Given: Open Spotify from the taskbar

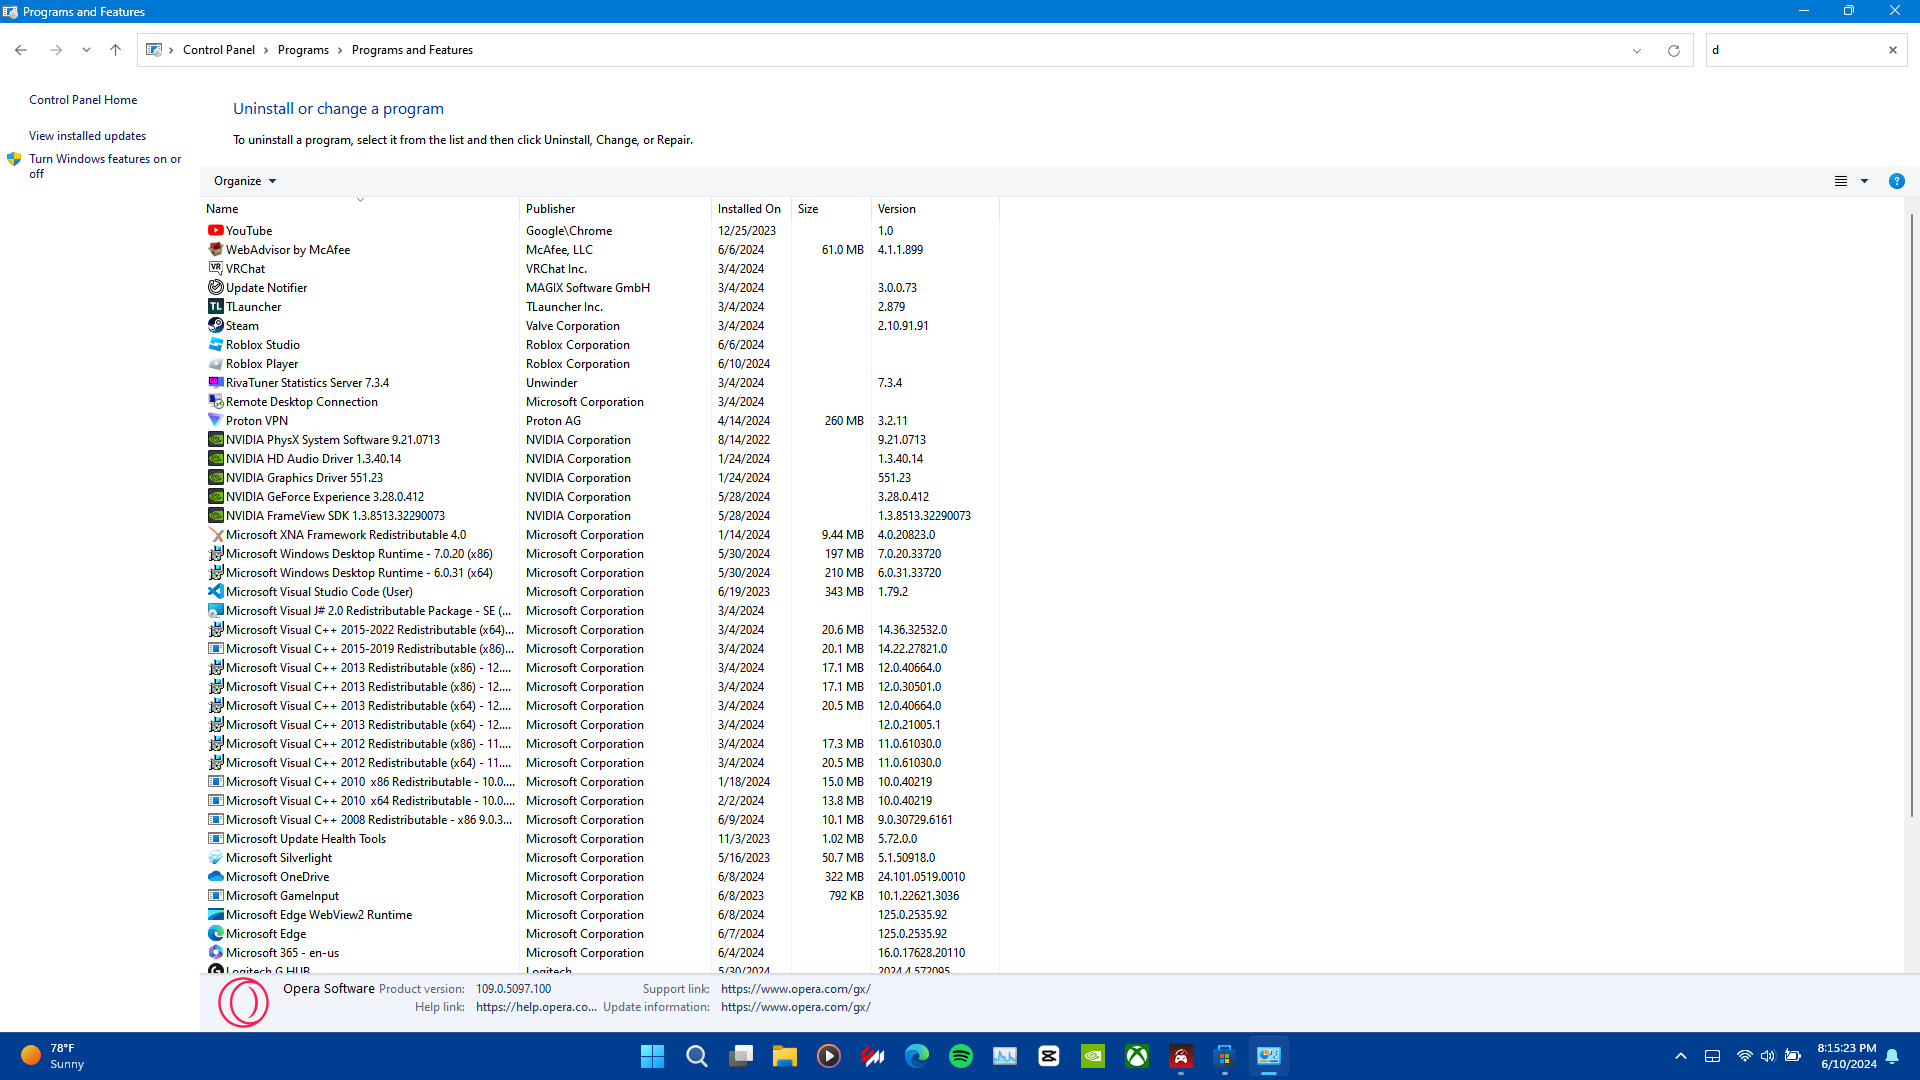Looking at the screenshot, I should 960,1056.
